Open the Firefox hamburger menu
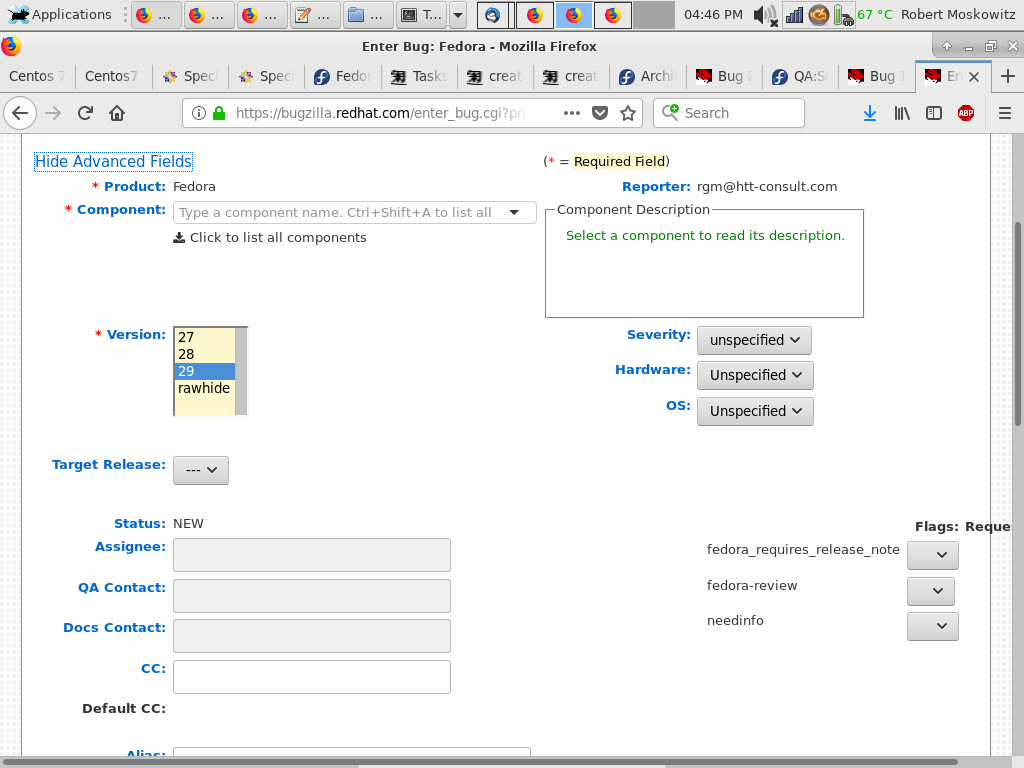 [1004, 113]
